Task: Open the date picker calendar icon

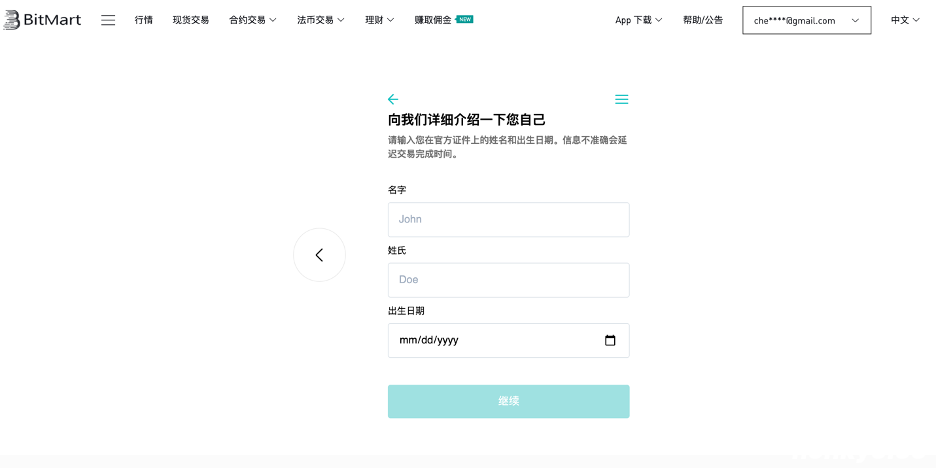Action: click(x=610, y=340)
